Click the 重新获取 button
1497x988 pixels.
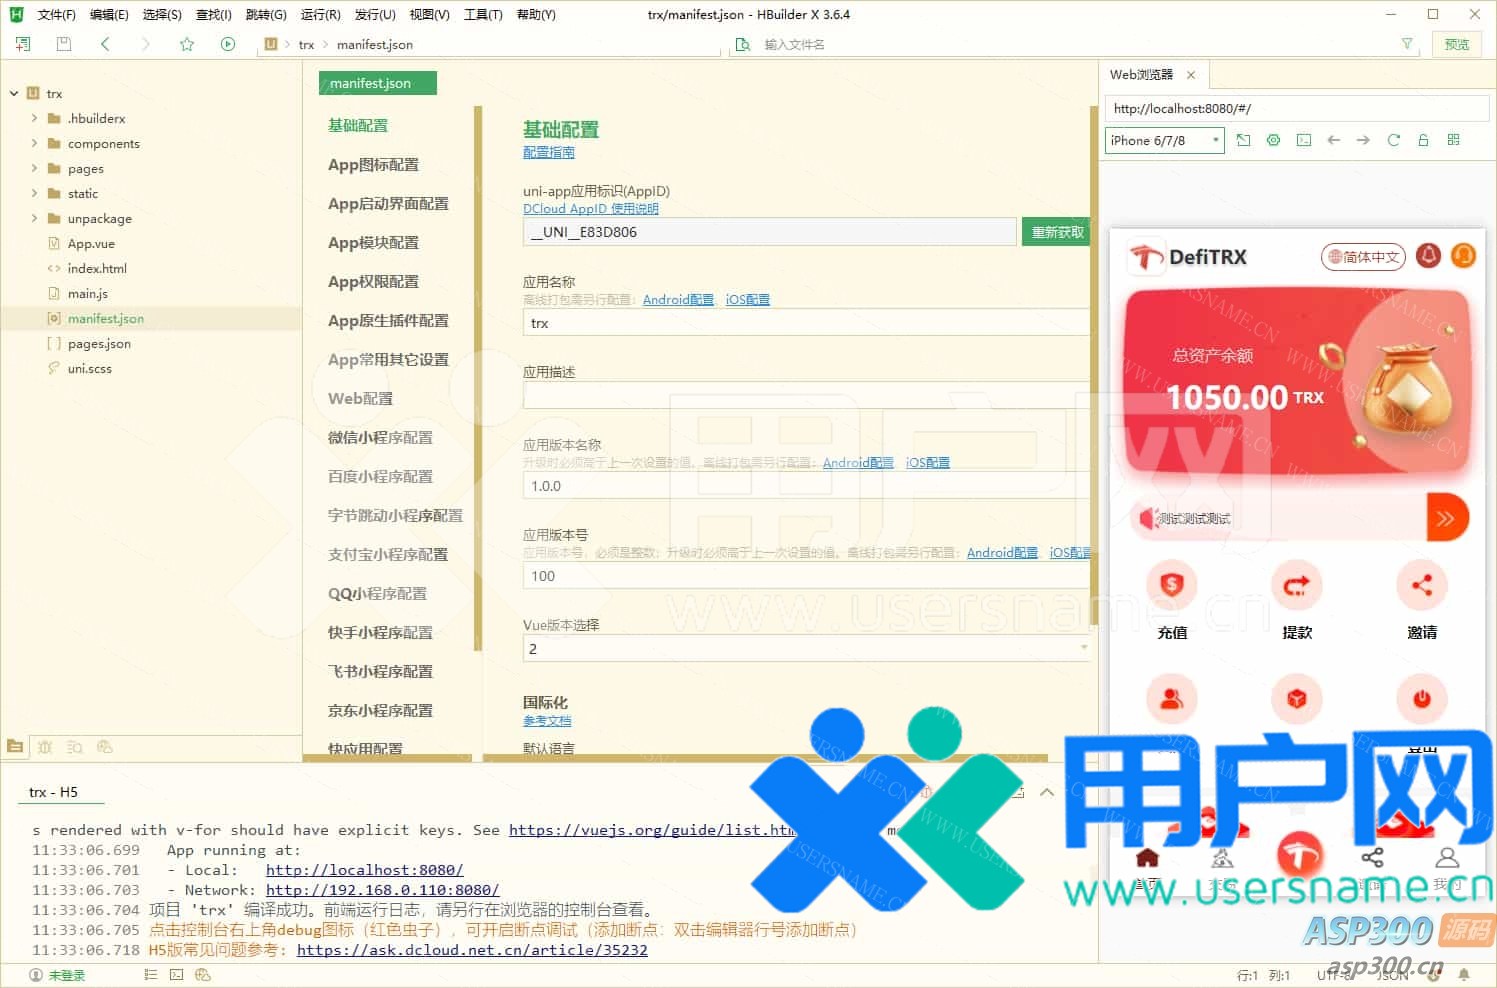click(1057, 232)
